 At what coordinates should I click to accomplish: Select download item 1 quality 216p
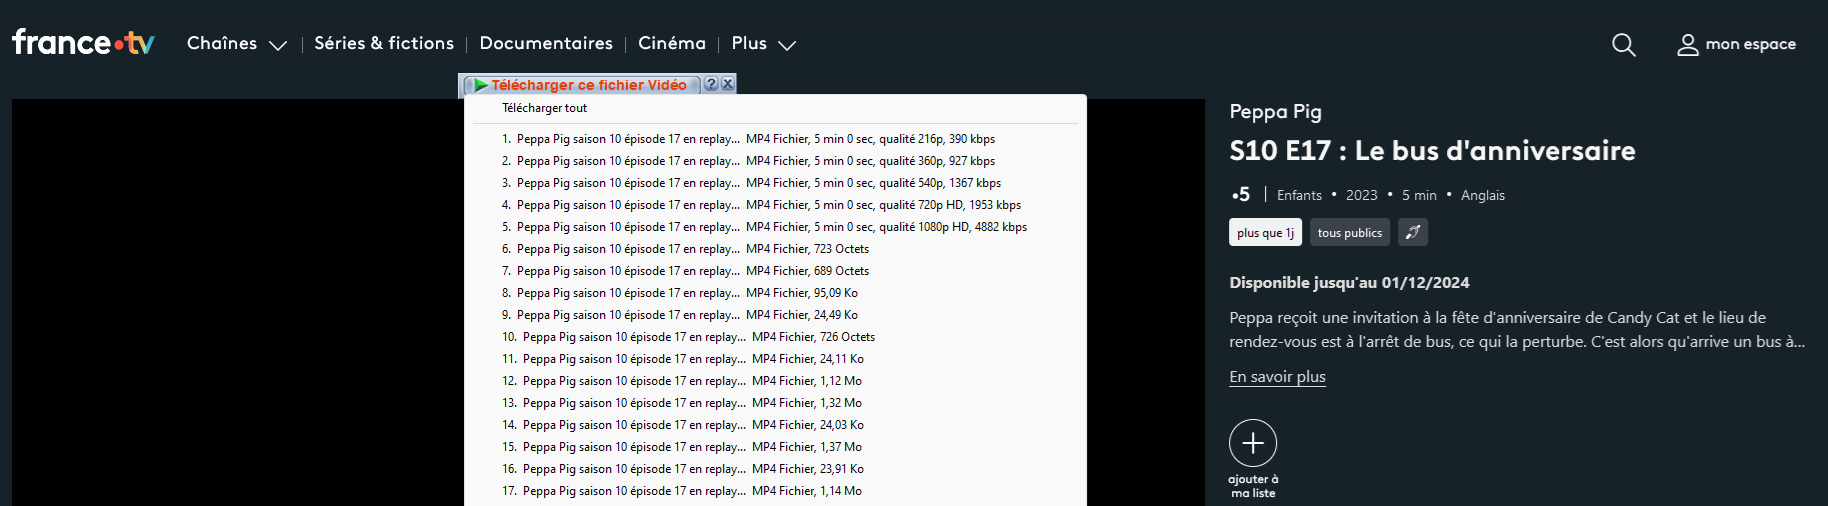775,139
